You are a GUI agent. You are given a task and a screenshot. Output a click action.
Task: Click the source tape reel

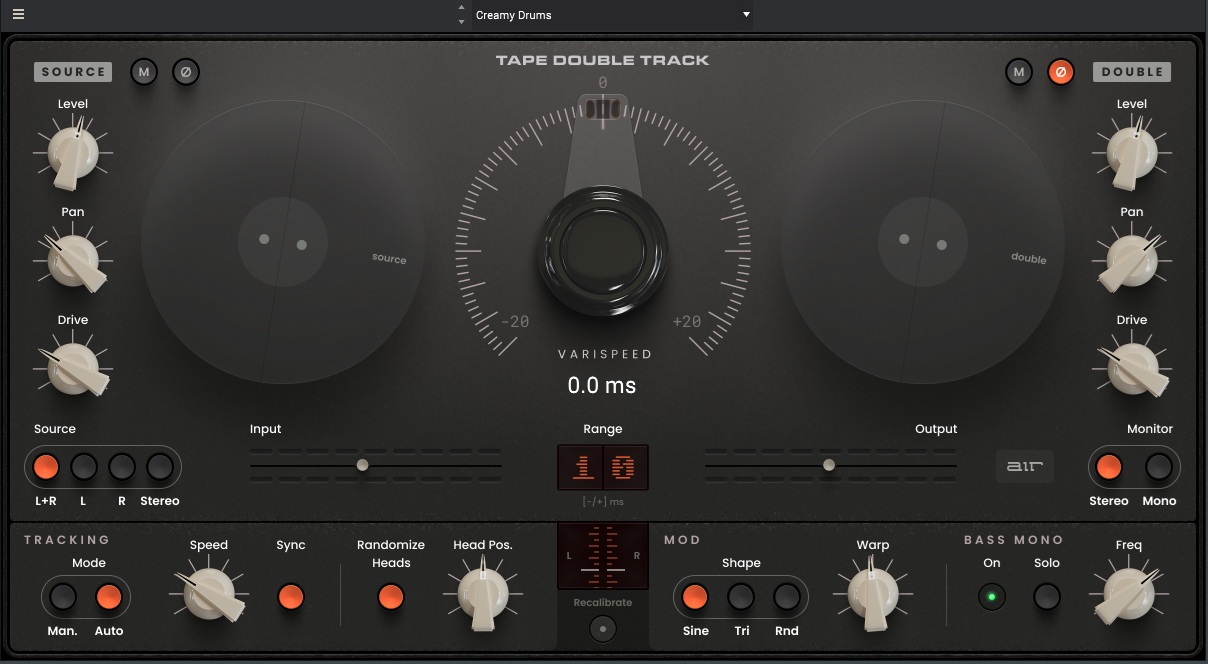pyautogui.click(x=283, y=242)
